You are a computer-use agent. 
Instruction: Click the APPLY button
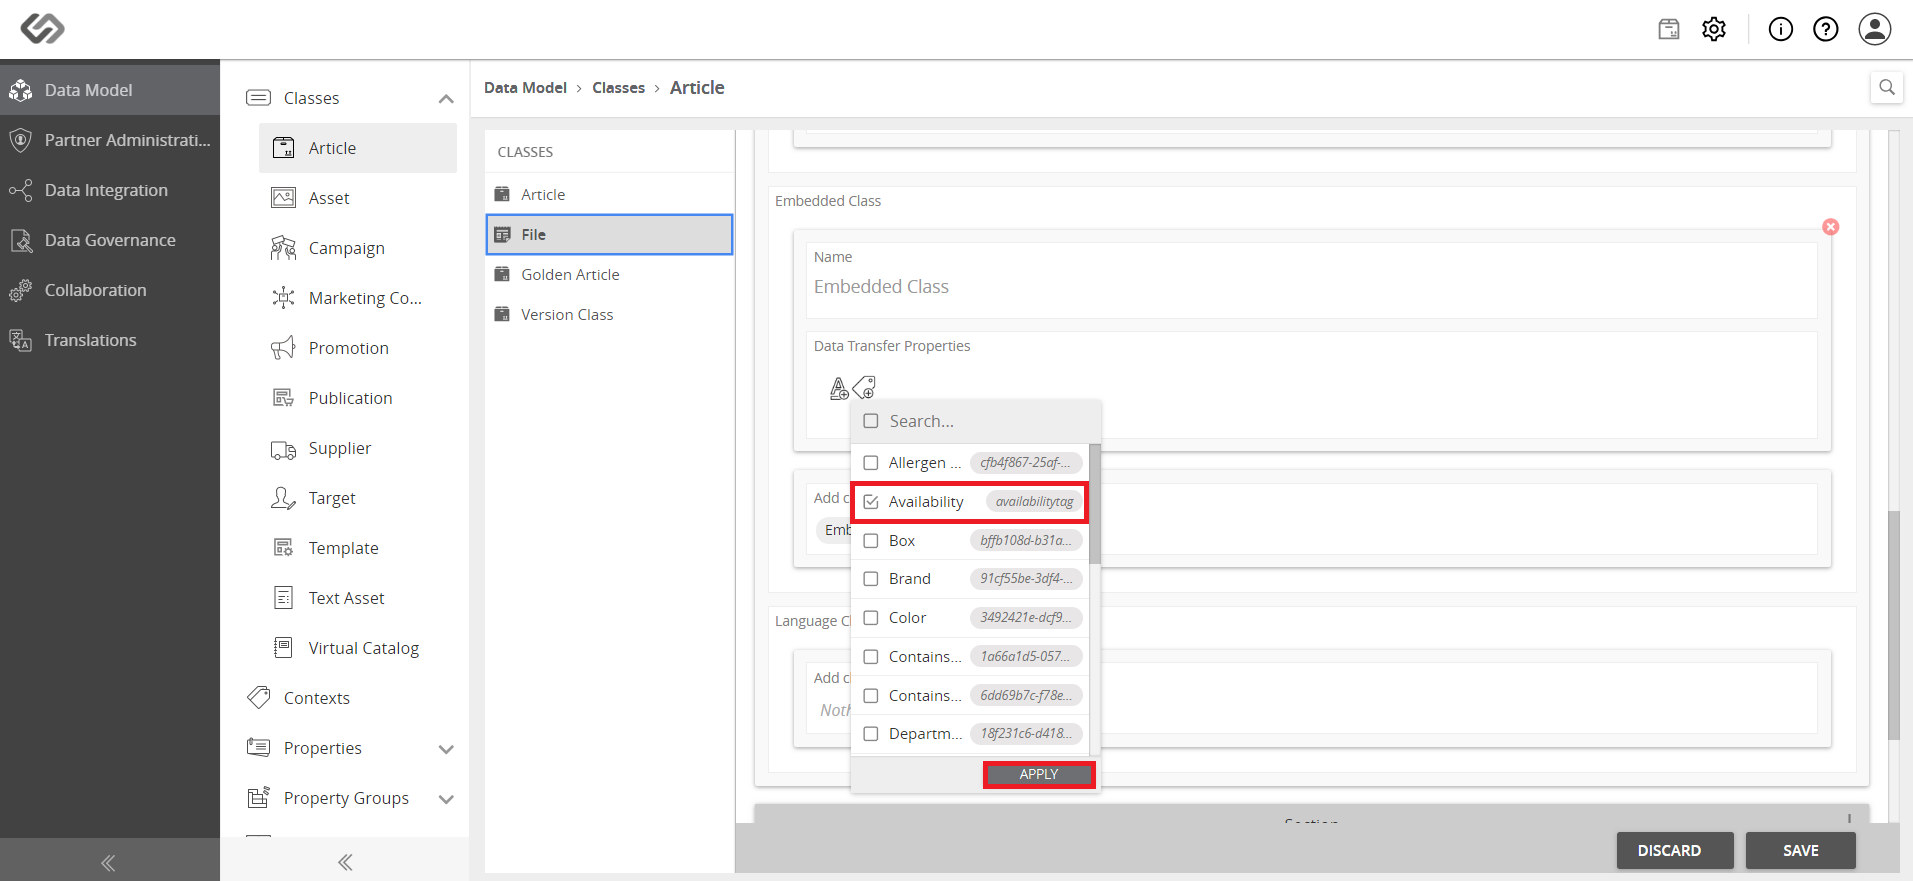(x=1039, y=774)
